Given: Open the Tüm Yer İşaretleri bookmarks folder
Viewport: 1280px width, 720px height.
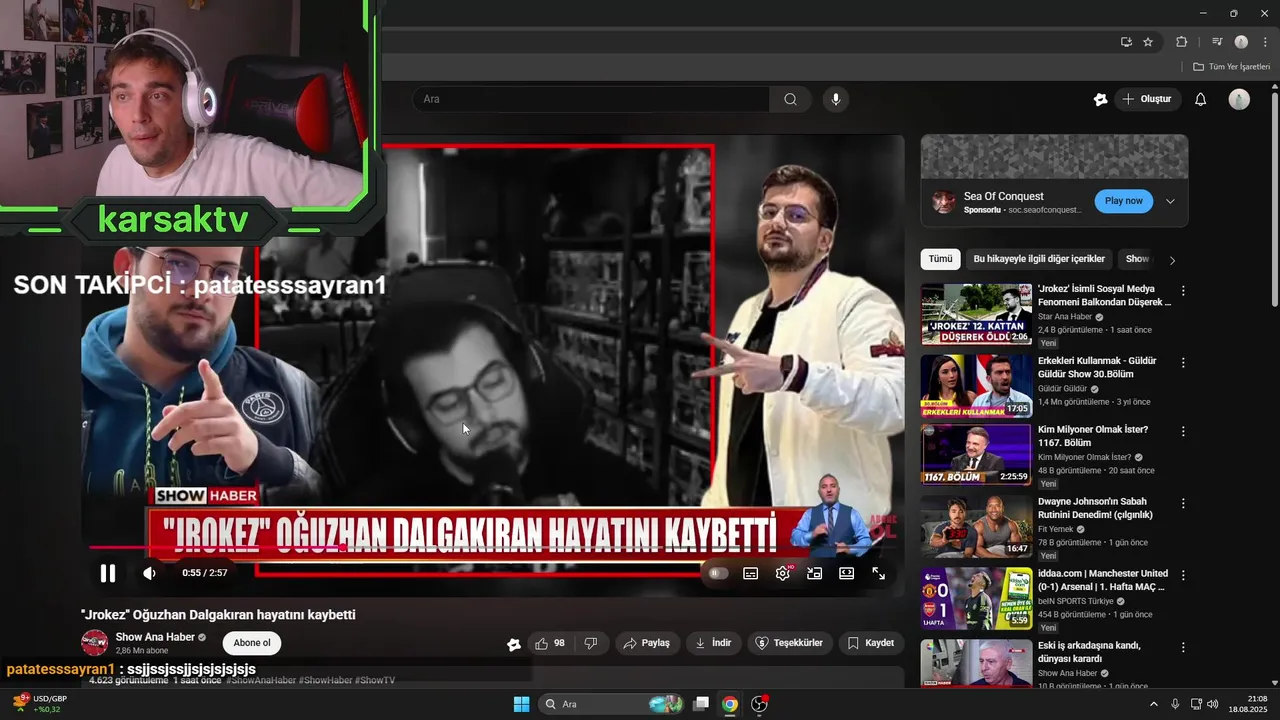Looking at the screenshot, I should tap(1231, 67).
